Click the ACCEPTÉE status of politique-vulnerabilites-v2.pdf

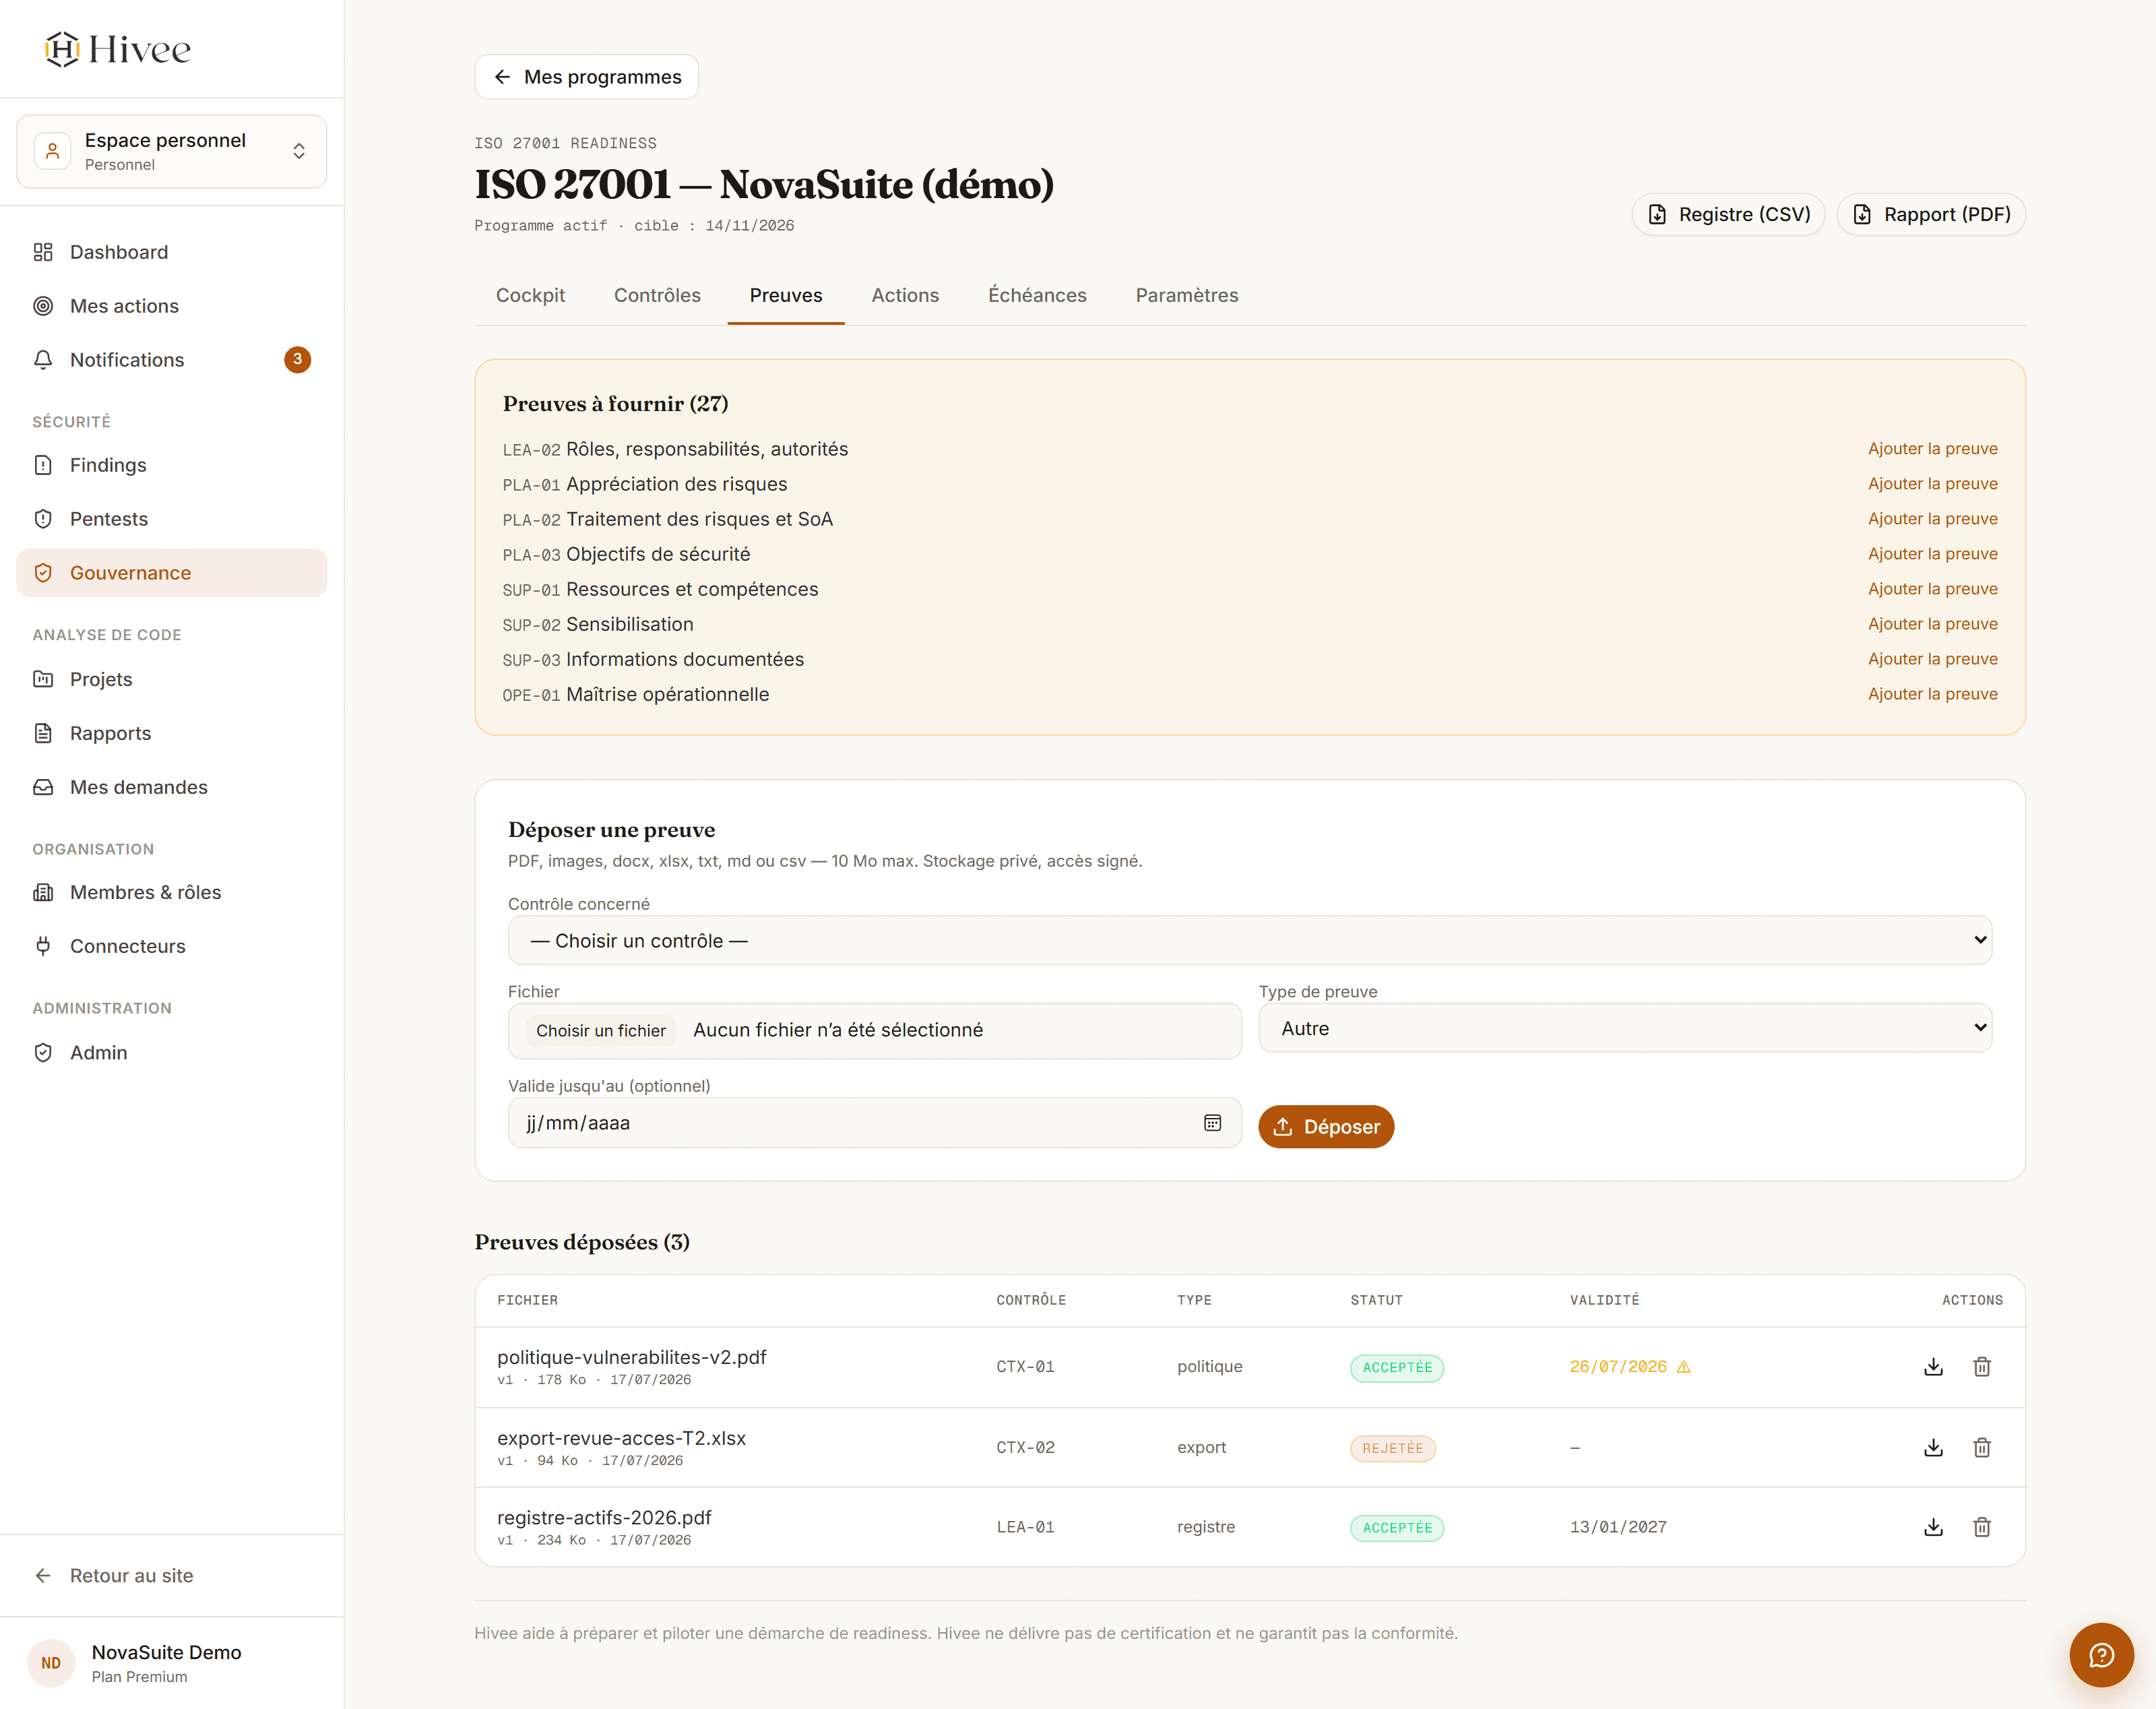1397,1367
